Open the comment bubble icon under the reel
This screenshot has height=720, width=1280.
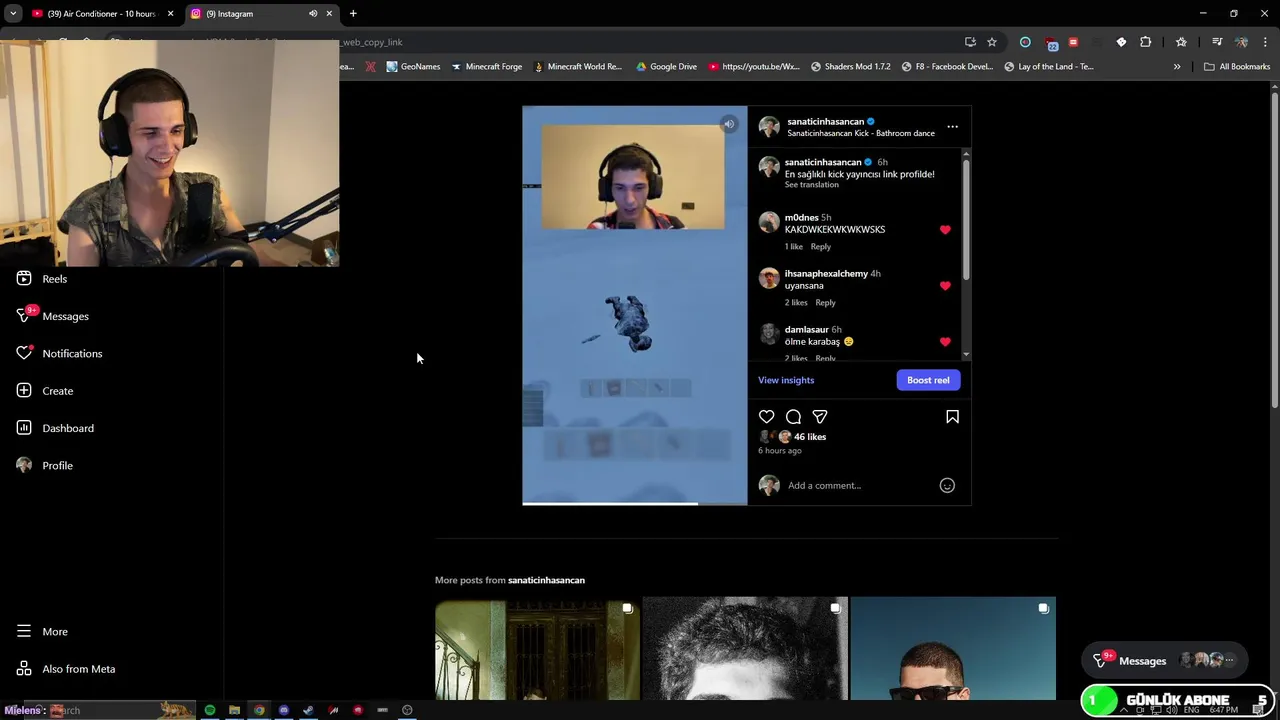[x=793, y=417]
